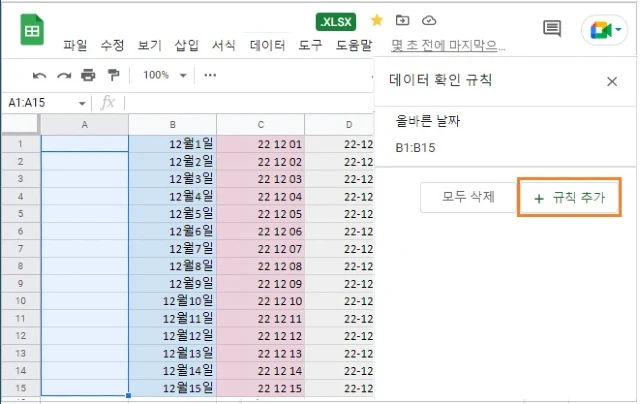Select all cells corner box
The image size is (640, 404).
(20, 124)
